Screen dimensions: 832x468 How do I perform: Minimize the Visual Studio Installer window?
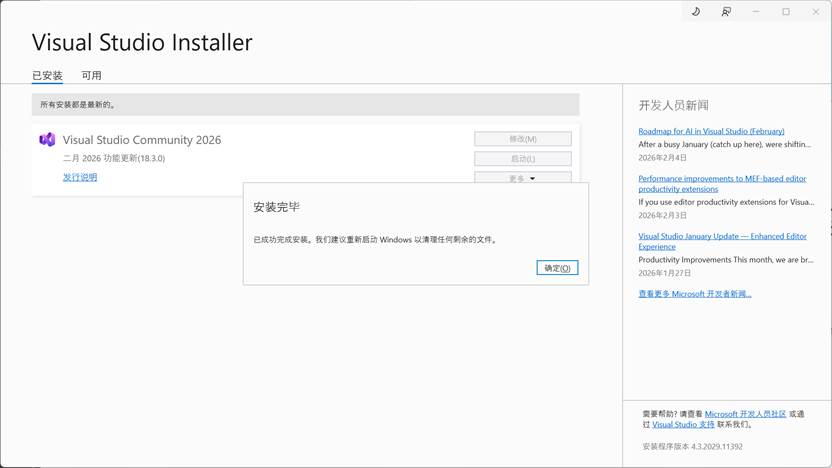point(756,12)
